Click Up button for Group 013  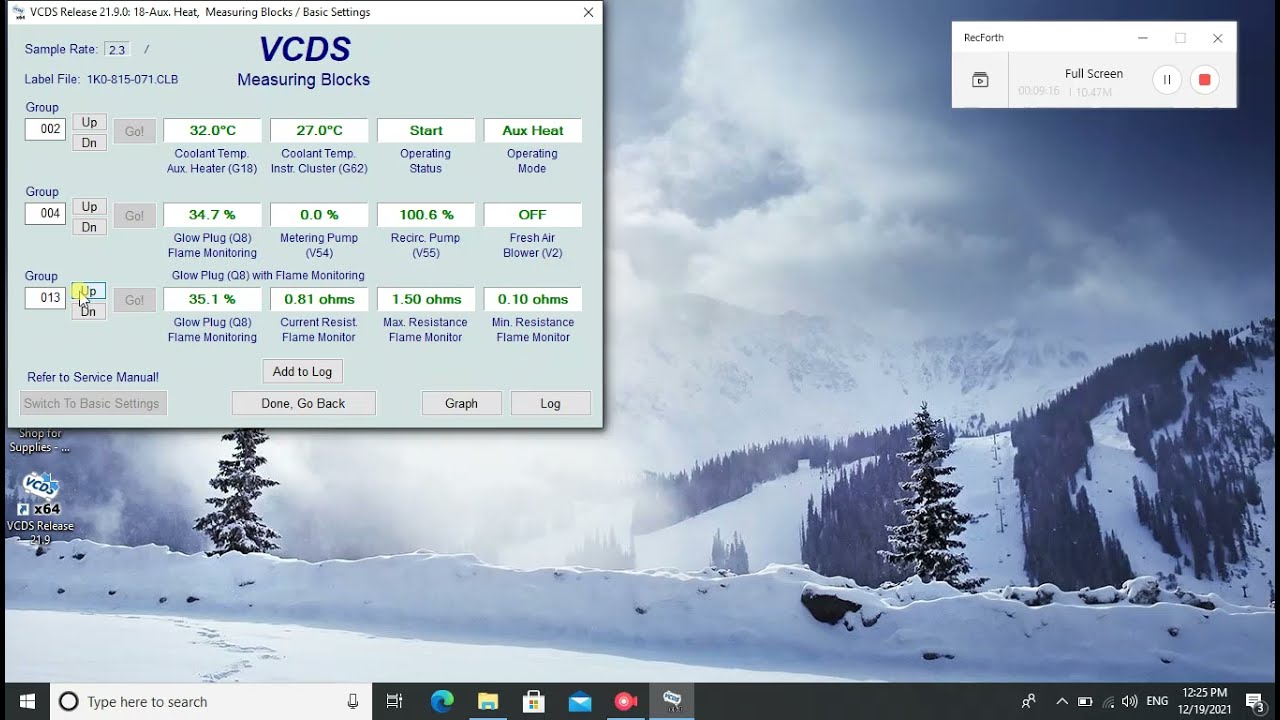pyautogui.click(x=89, y=291)
